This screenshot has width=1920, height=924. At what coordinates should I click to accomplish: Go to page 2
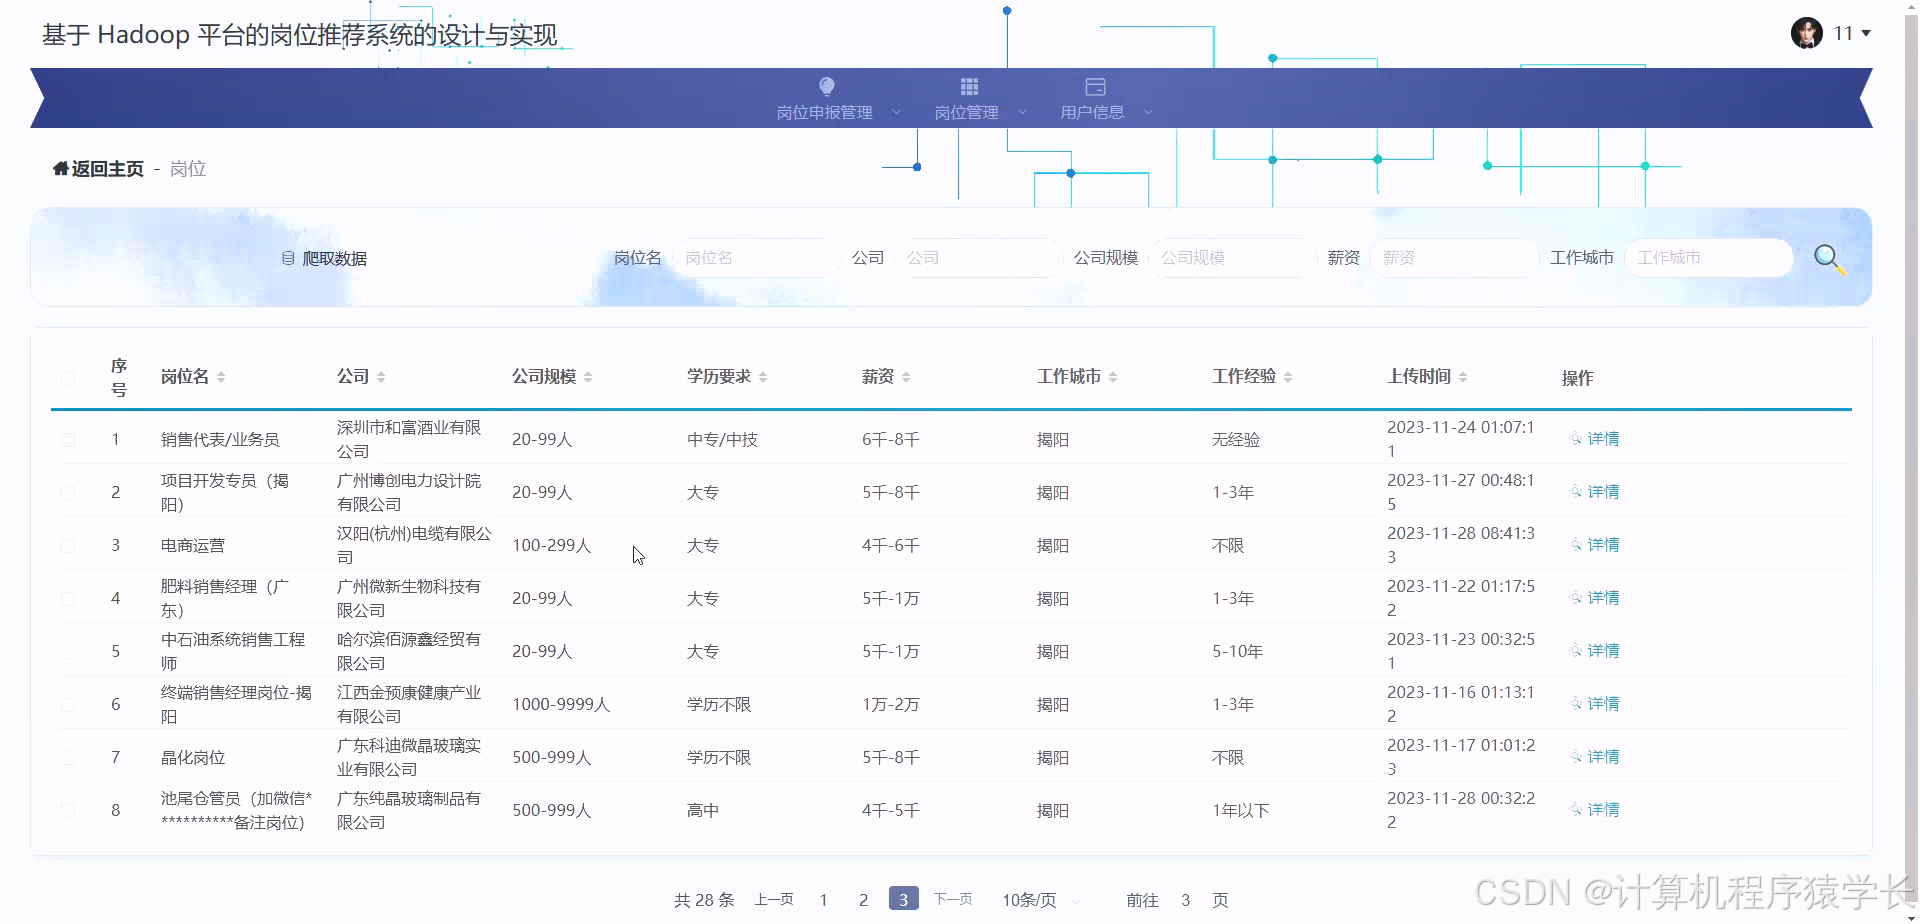point(863,900)
